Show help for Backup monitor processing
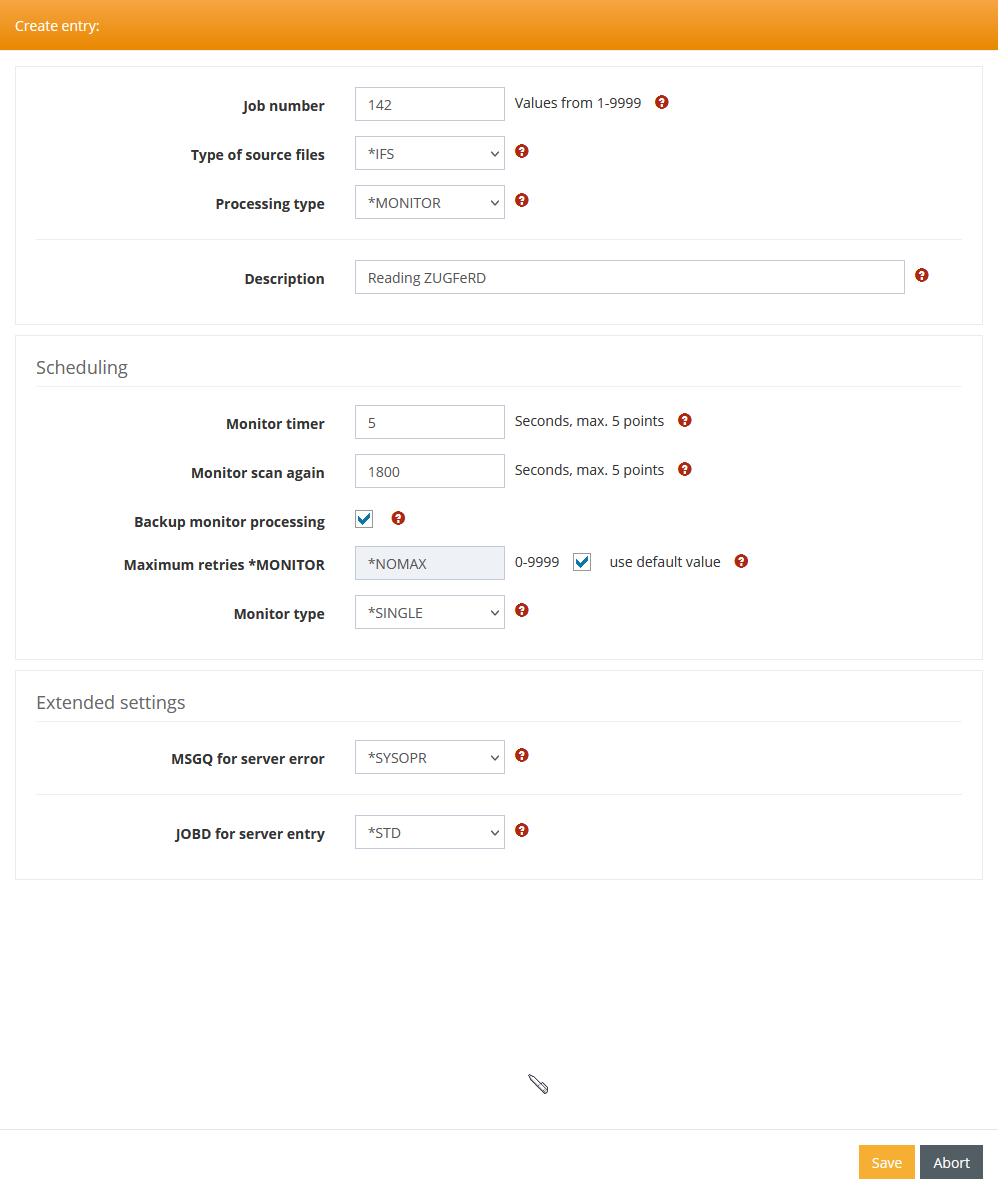Viewport: 998px width, 1194px height. (398, 518)
